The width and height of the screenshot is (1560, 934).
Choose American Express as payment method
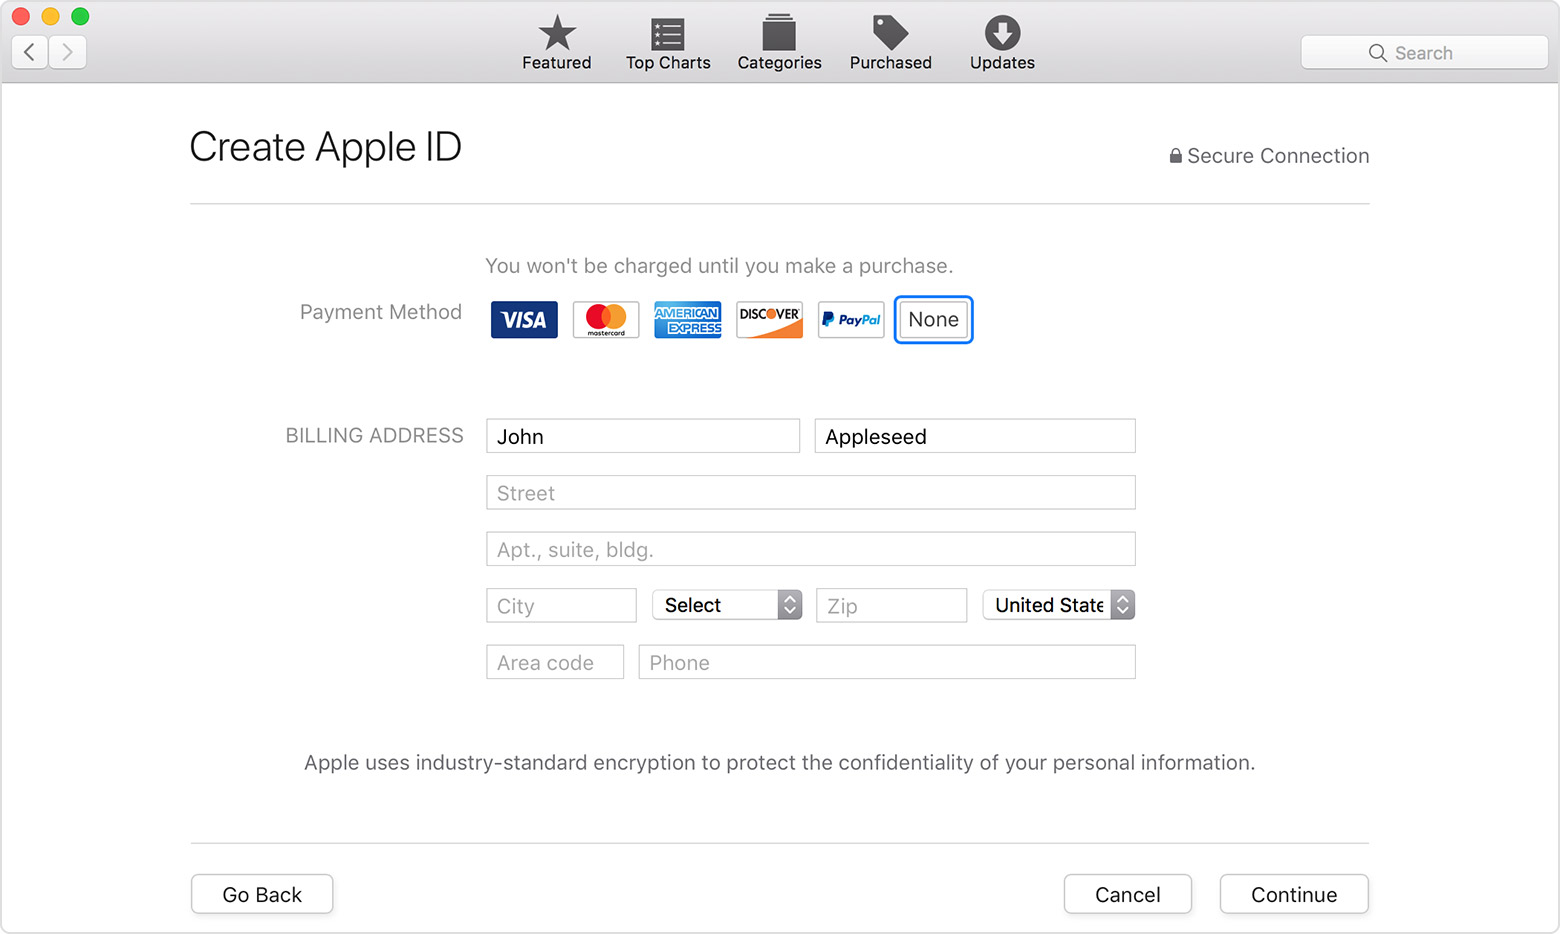click(688, 320)
